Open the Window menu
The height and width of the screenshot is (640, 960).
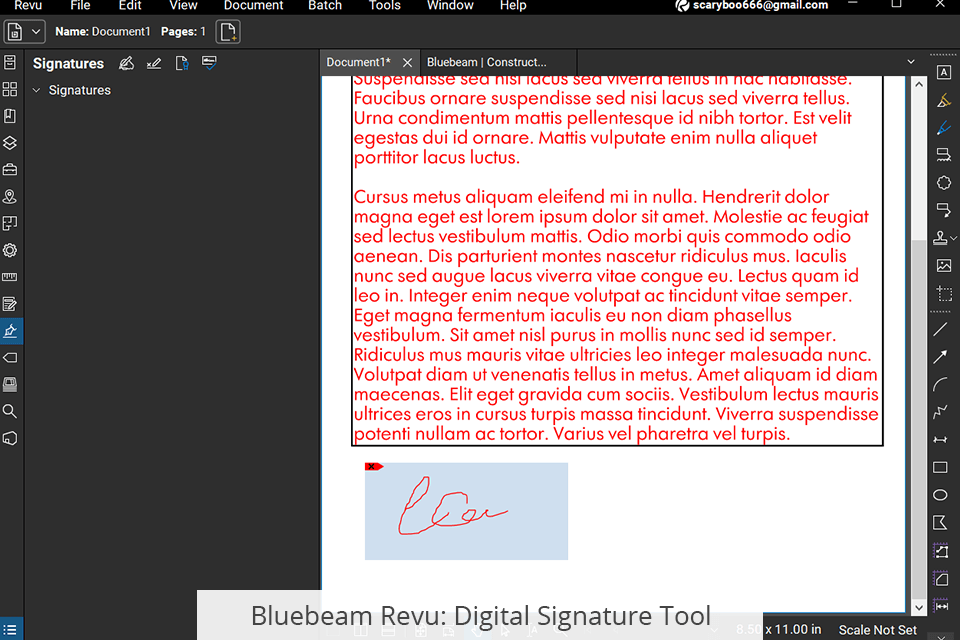(450, 6)
